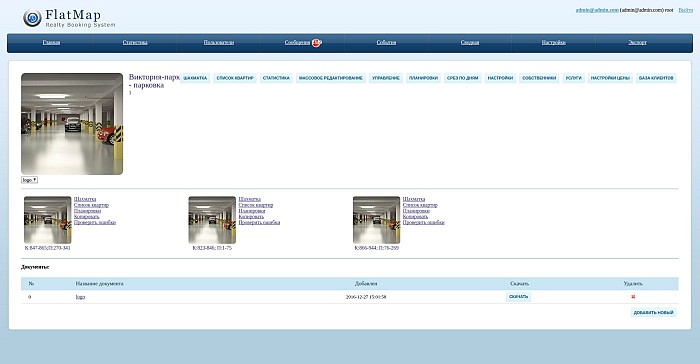Open the first section's parking thumbnail

(48, 220)
